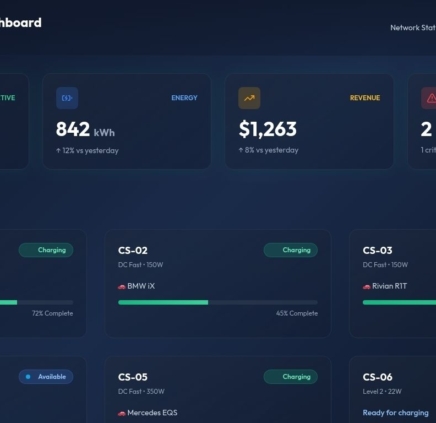Image resolution: width=436 pixels, height=423 pixels.
Task: Click the car icon beside Rivian R1T
Action: click(x=366, y=286)
